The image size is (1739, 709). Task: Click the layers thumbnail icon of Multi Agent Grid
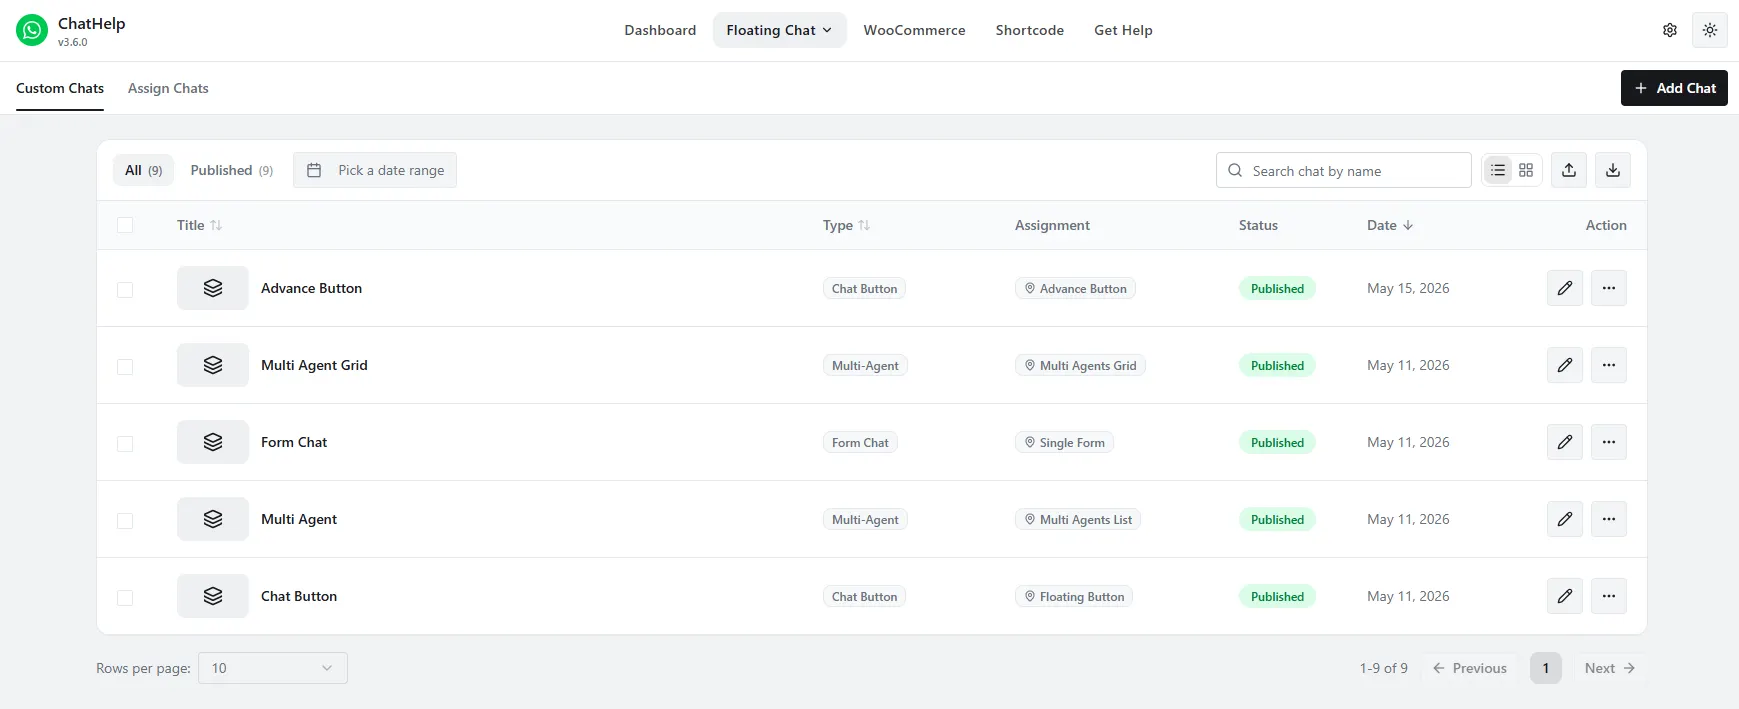click(213, 365)
